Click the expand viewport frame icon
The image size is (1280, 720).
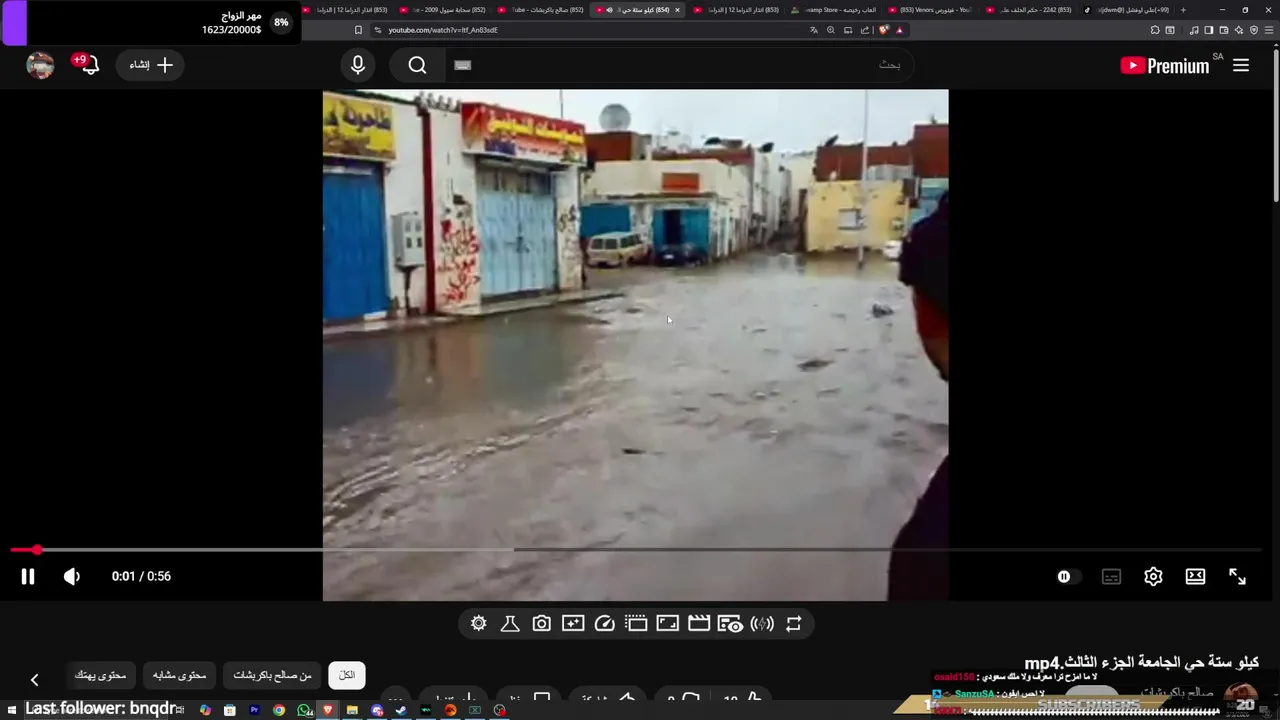pos(667,624)
